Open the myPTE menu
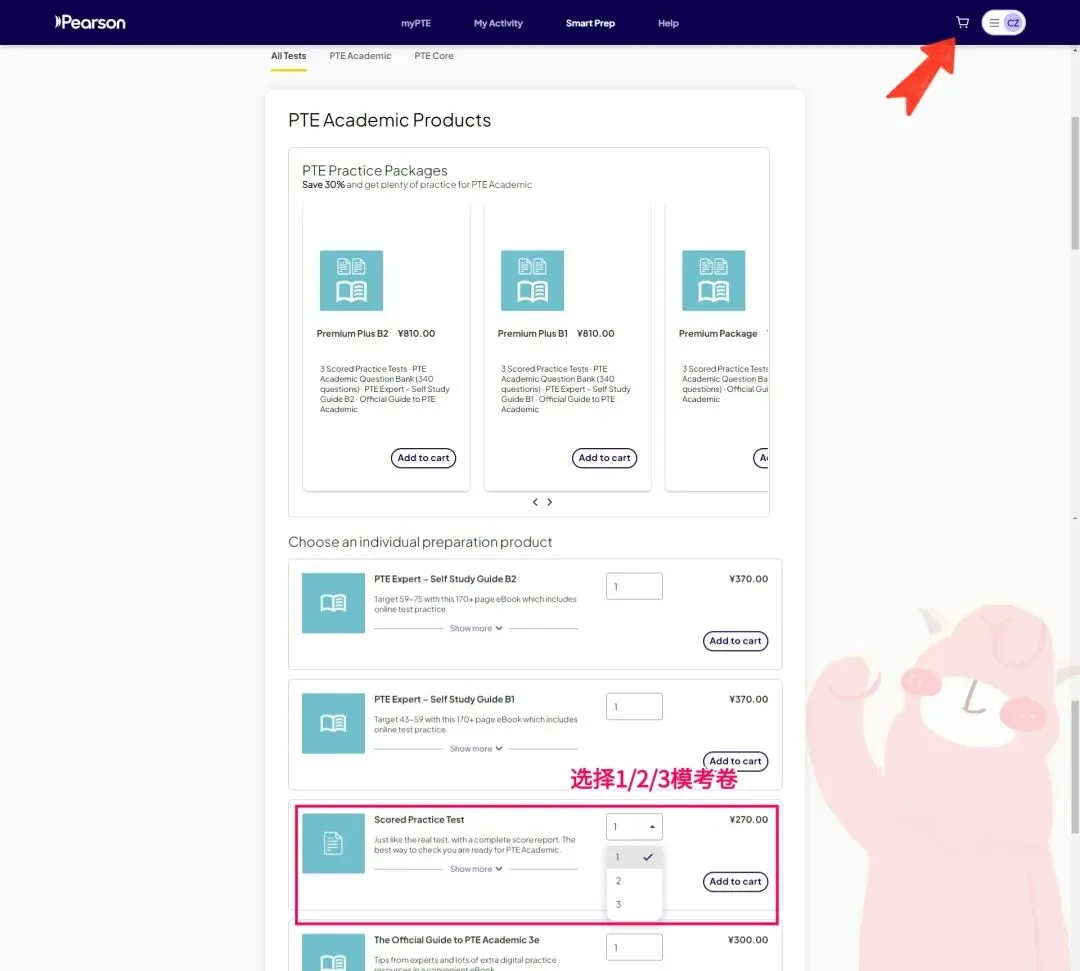Screen dimensions: 1080x971 pos(416,23)
